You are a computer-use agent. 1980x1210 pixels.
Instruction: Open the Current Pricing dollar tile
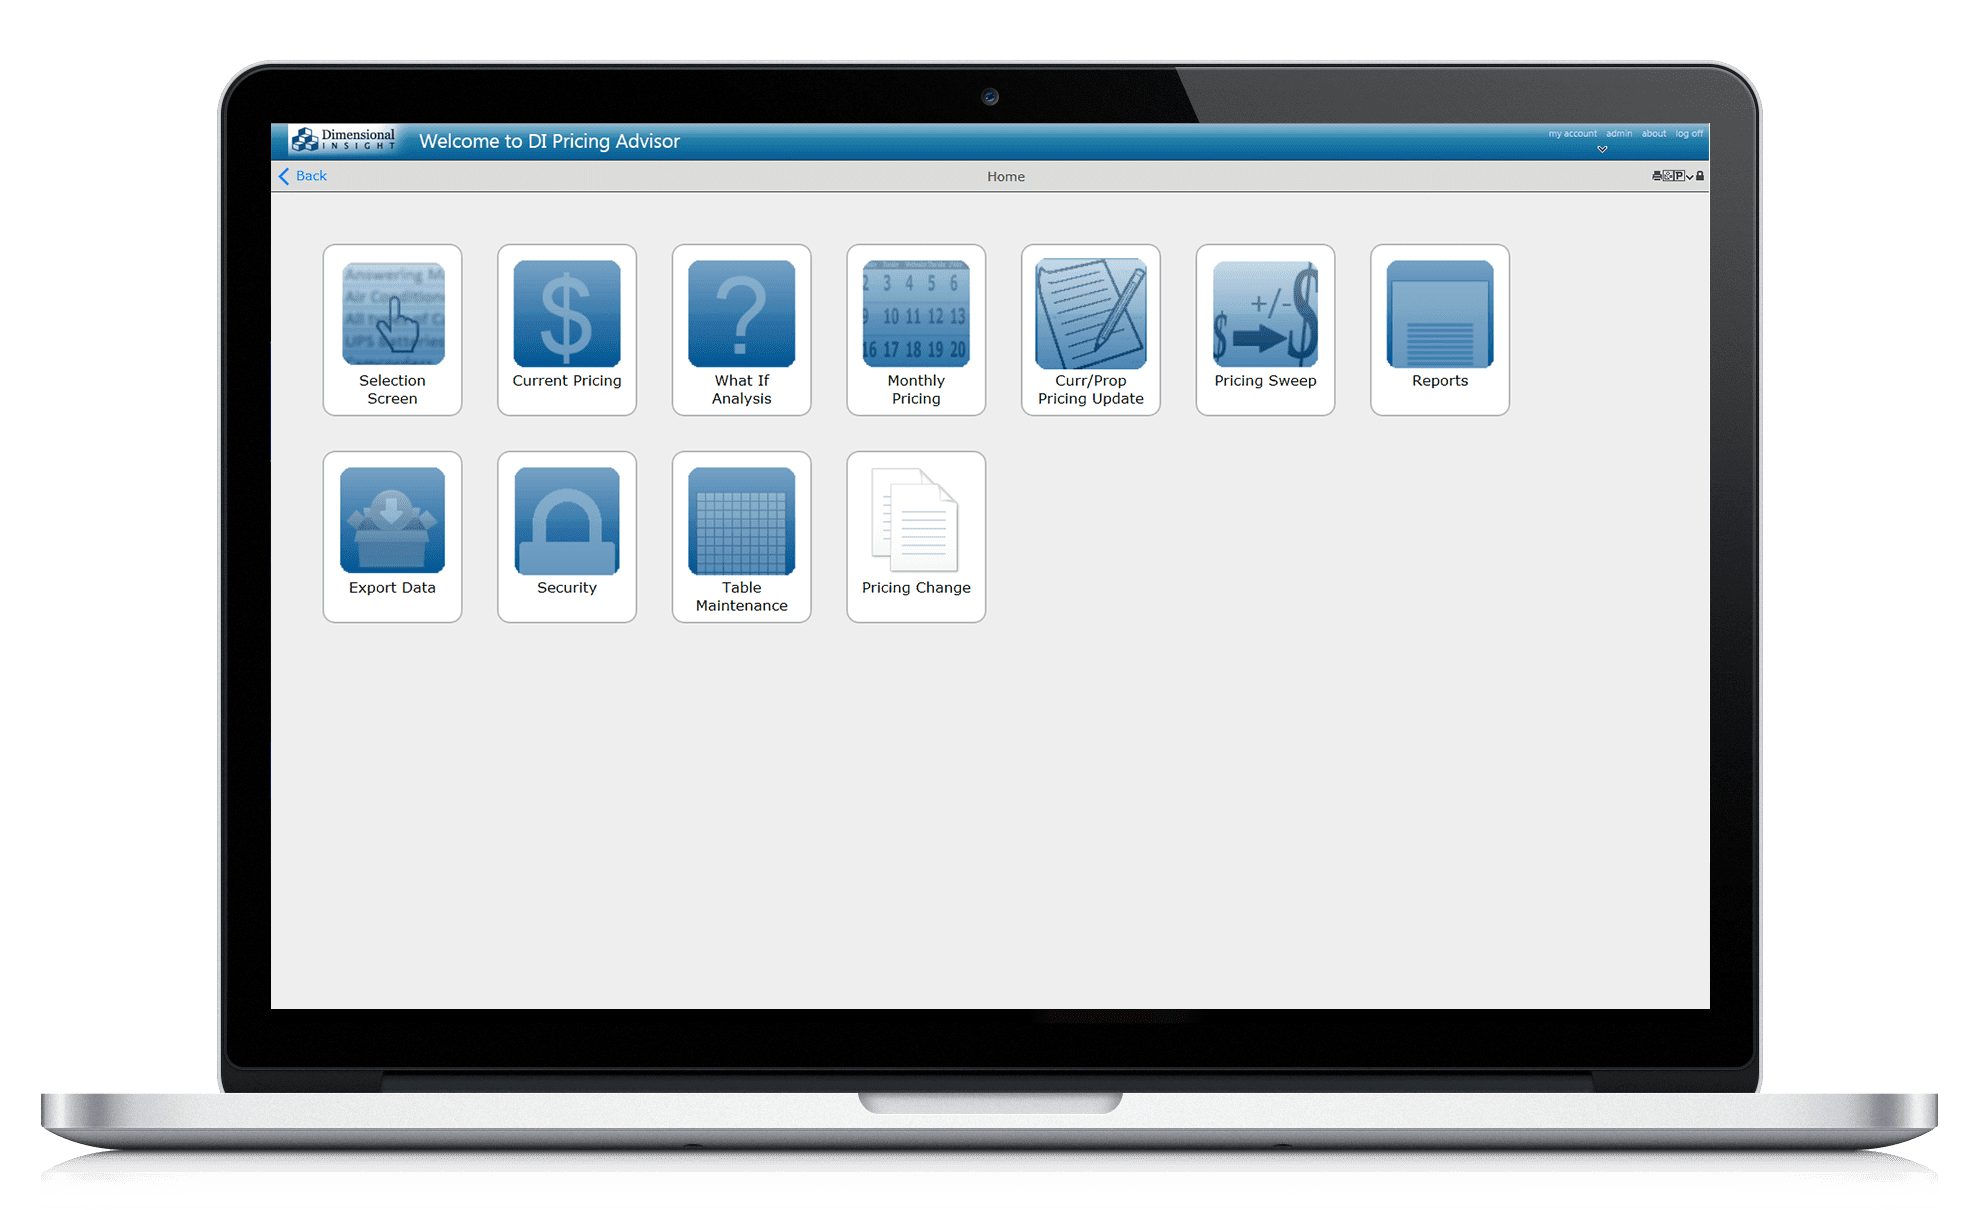click(x=567, y=330)
